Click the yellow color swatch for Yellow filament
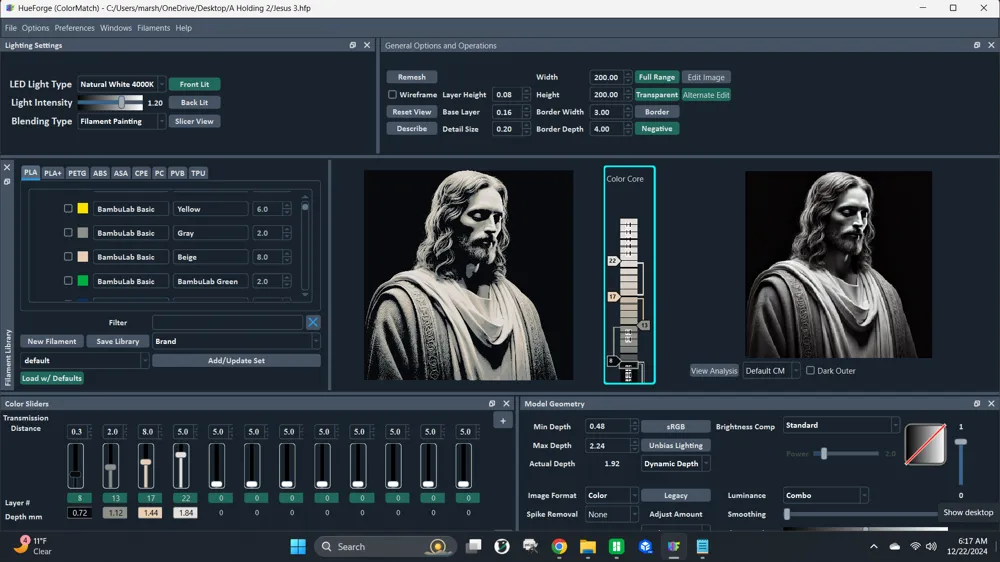This screenshot has height=562, width=1000. (83, 209)
